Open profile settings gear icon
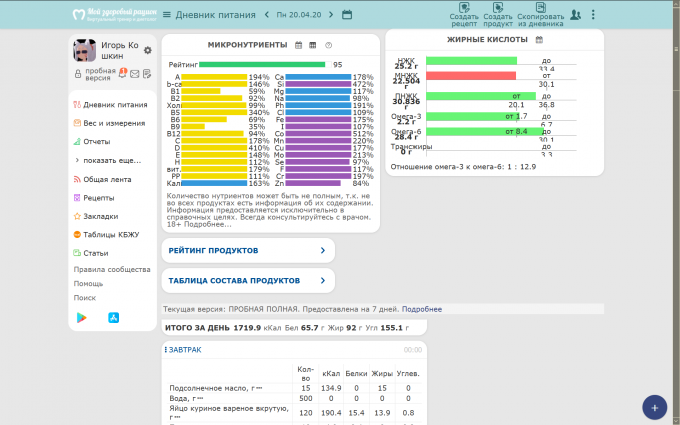The height and width of the screenshot is (425, 680). [148, 50]
